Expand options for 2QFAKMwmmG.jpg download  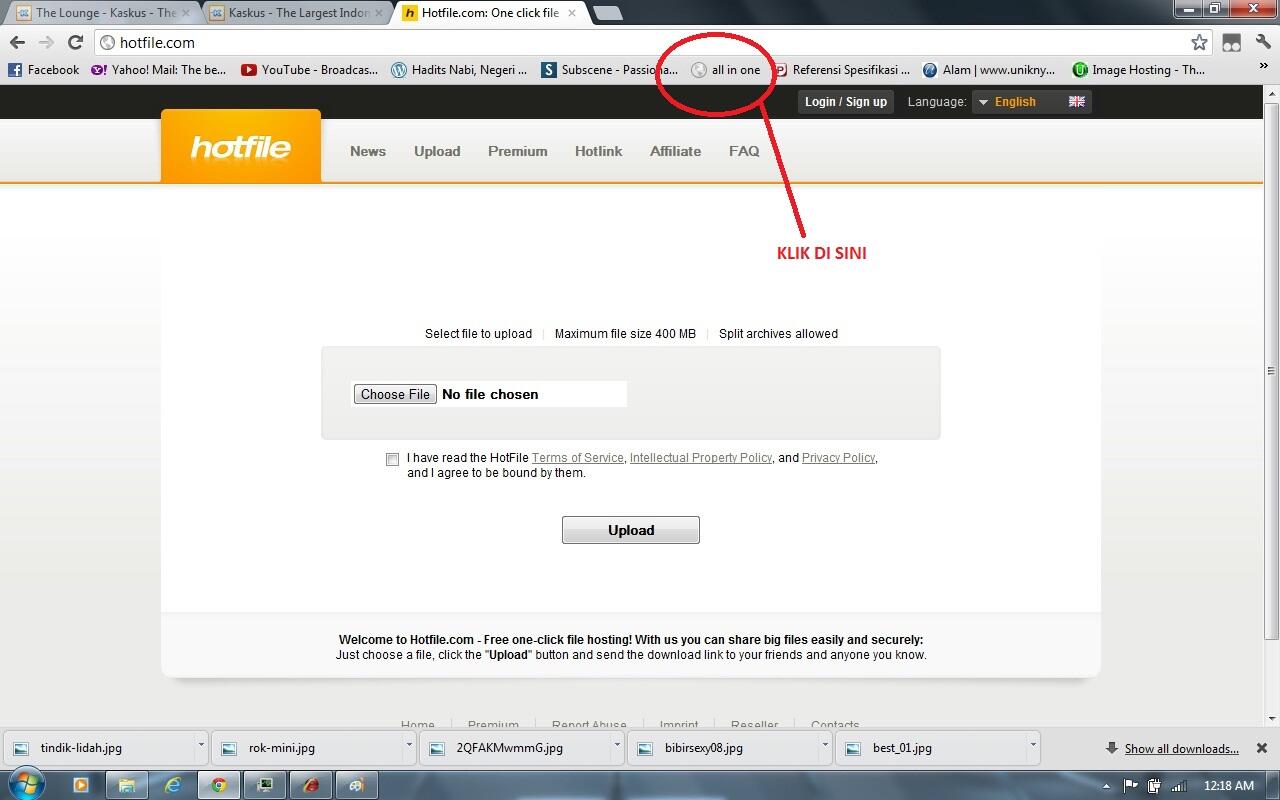coord(617,745)
